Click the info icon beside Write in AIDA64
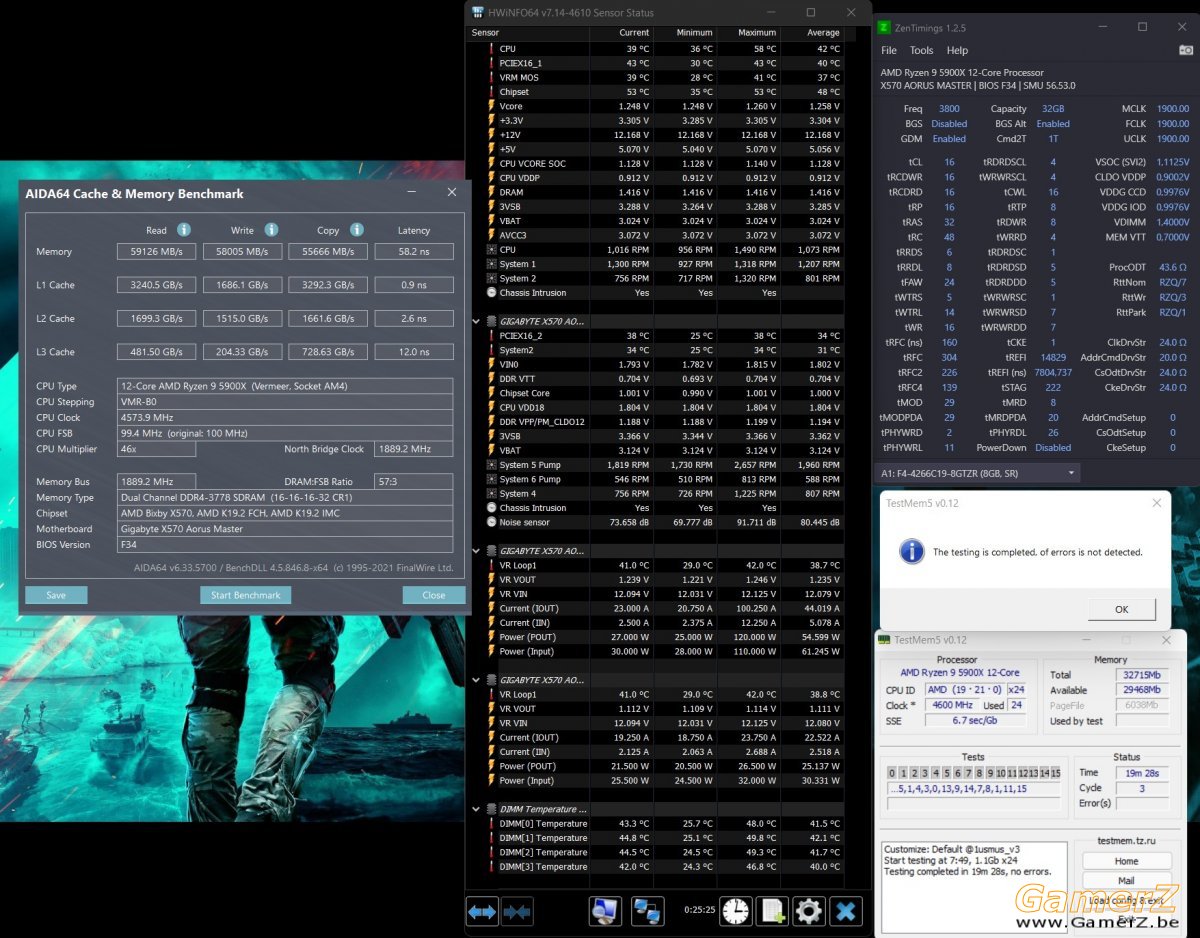Viewport: 1200px width, 938px height. click(x=271, y=230)
